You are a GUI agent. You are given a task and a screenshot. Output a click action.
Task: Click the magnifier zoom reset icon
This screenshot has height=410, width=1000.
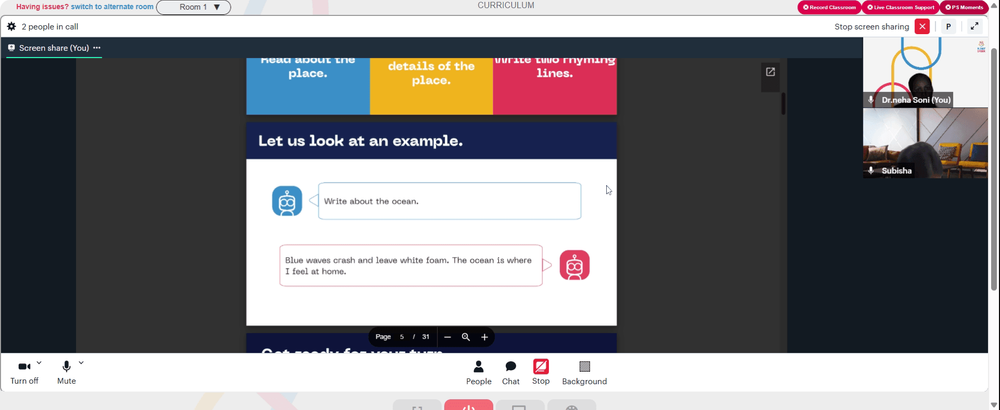point(466,337)
